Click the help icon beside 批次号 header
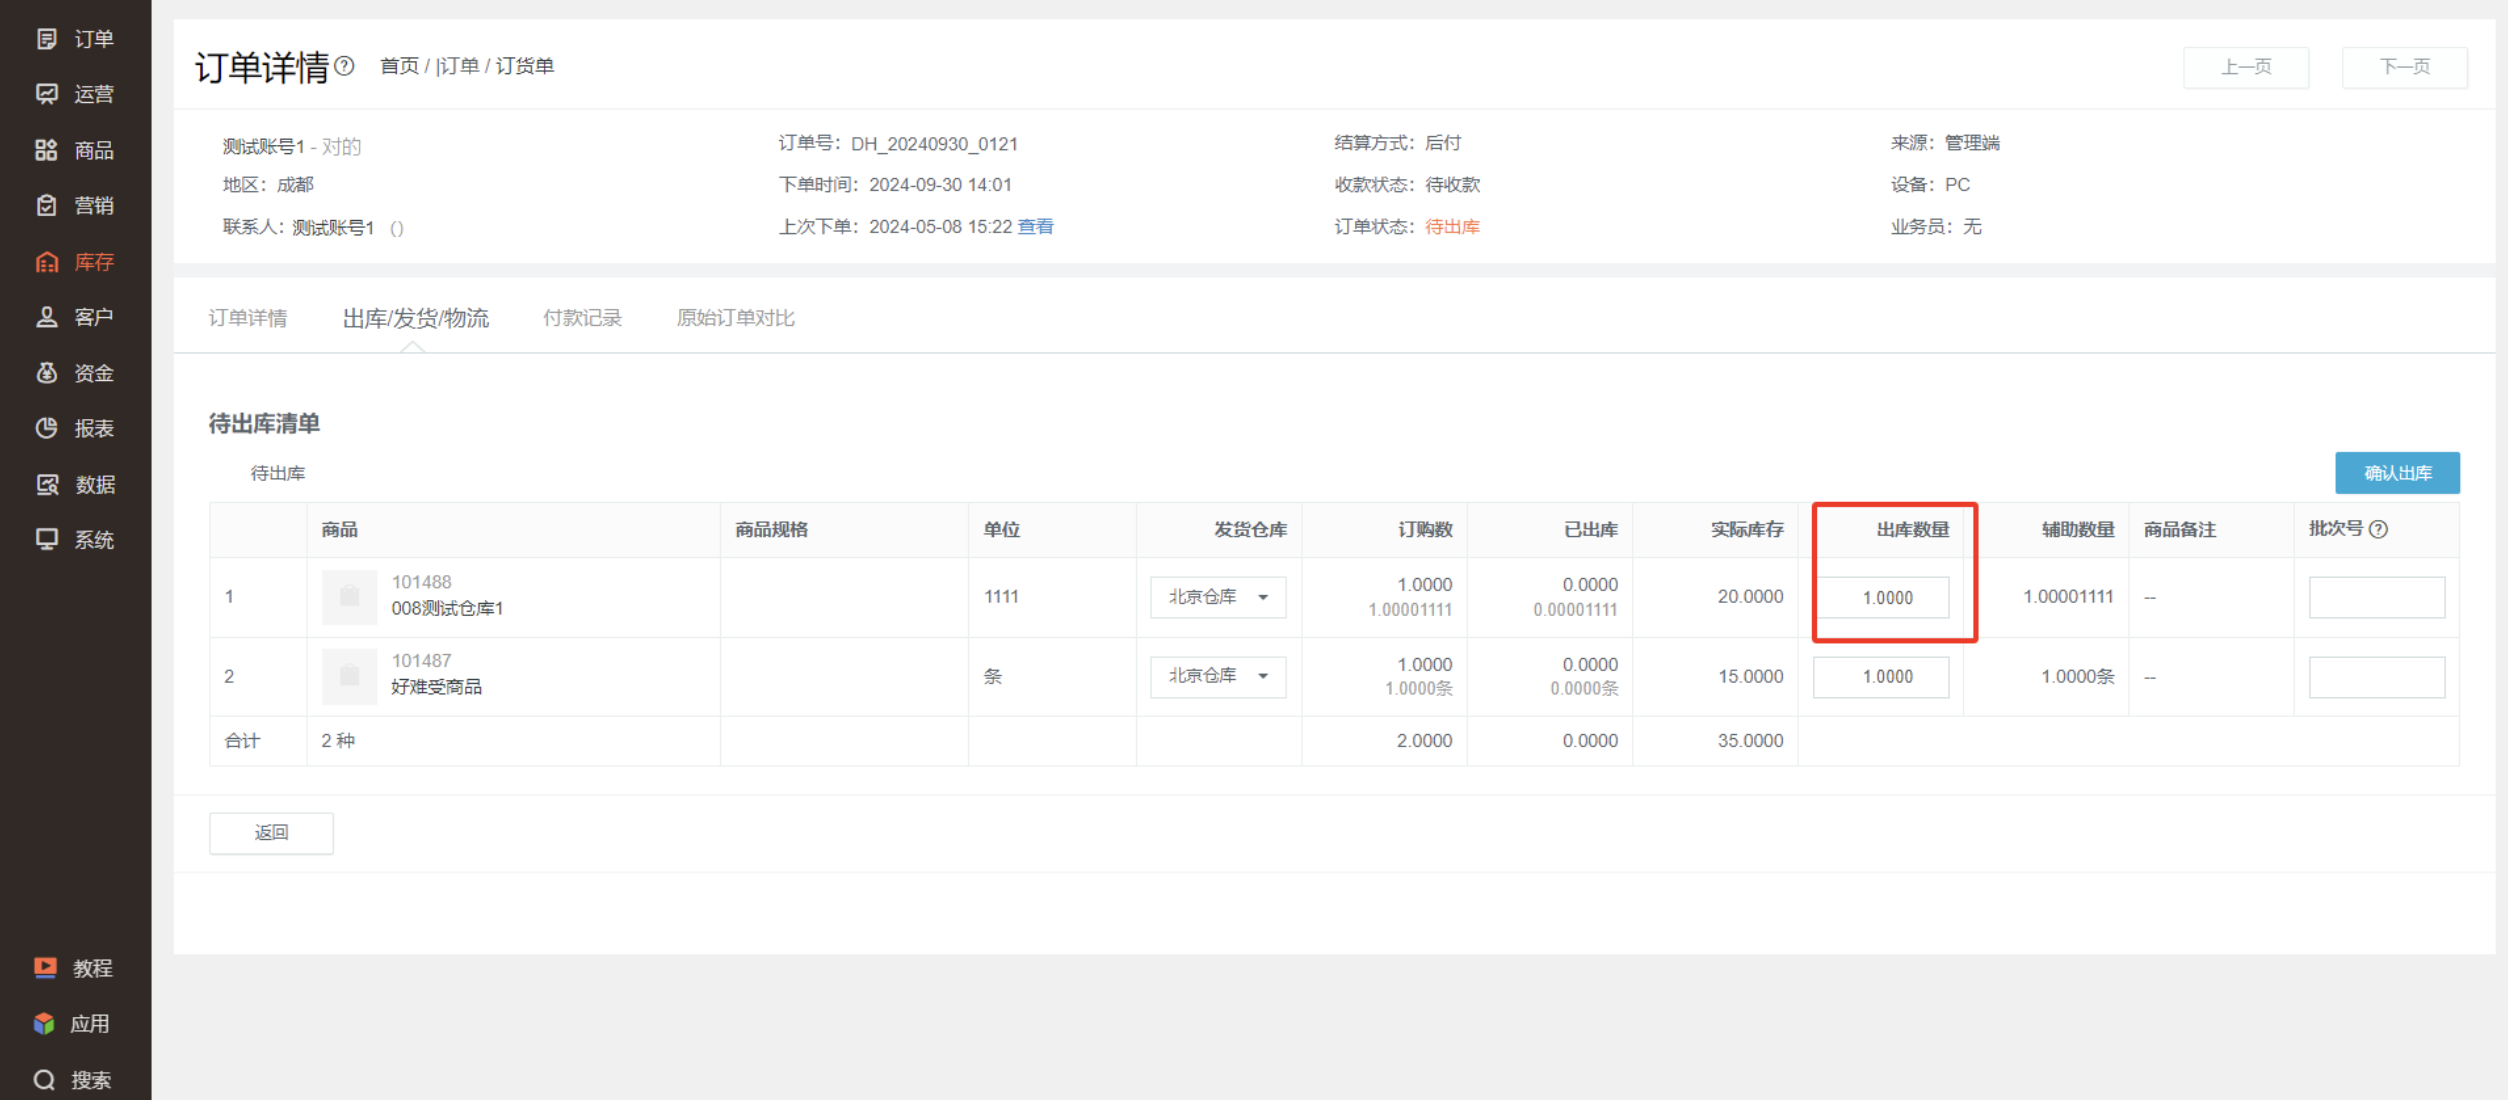Screen dimensions: 2508x1100 [x=2379, y=529]
